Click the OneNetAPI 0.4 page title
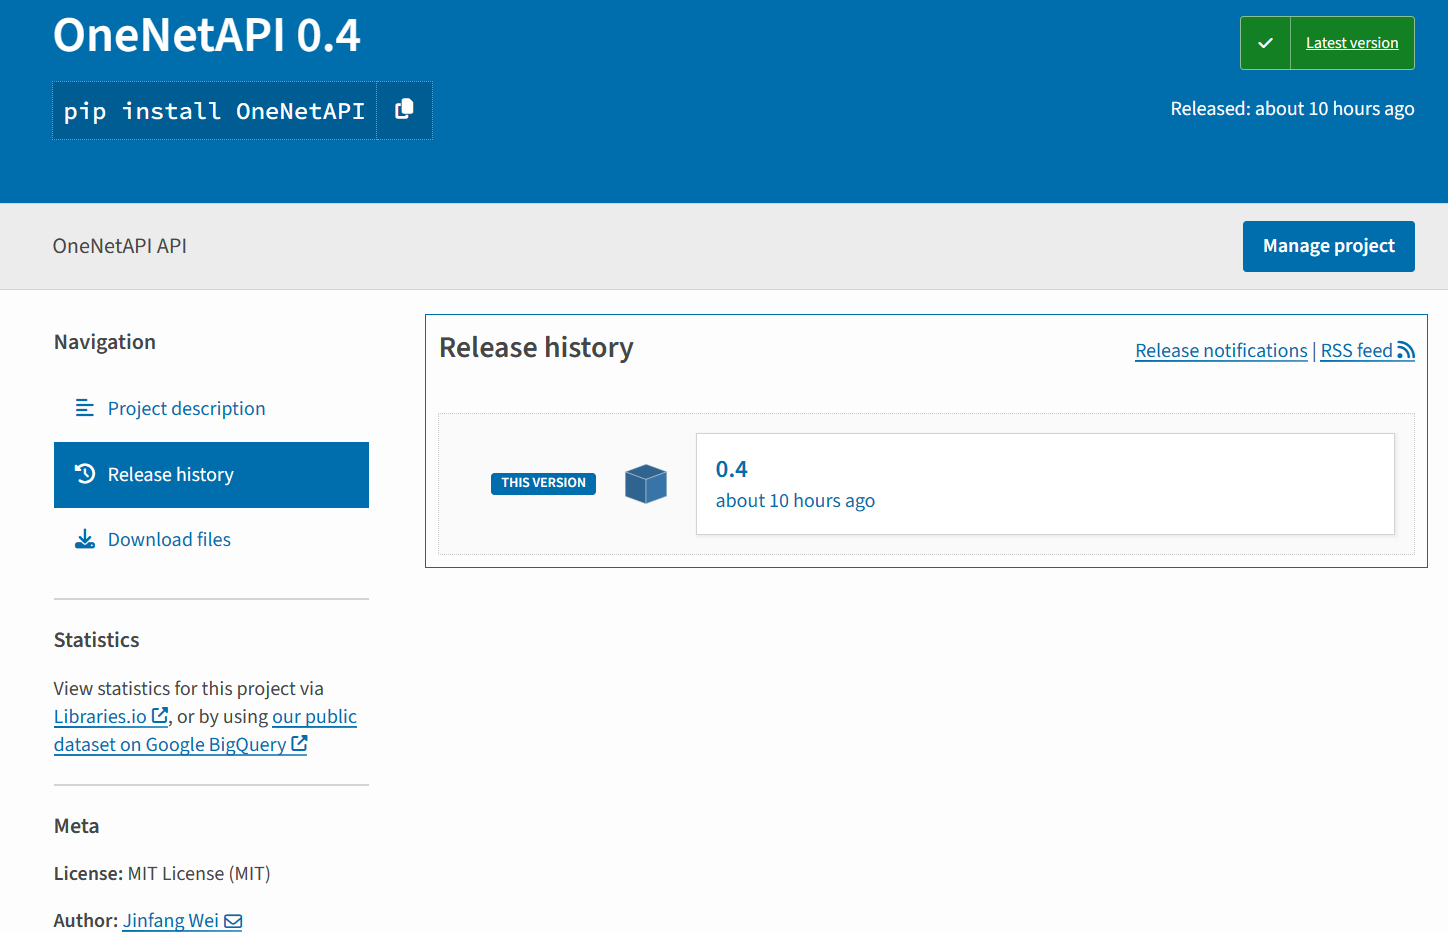Screen dimensions: 1448x933 point(207,35)
